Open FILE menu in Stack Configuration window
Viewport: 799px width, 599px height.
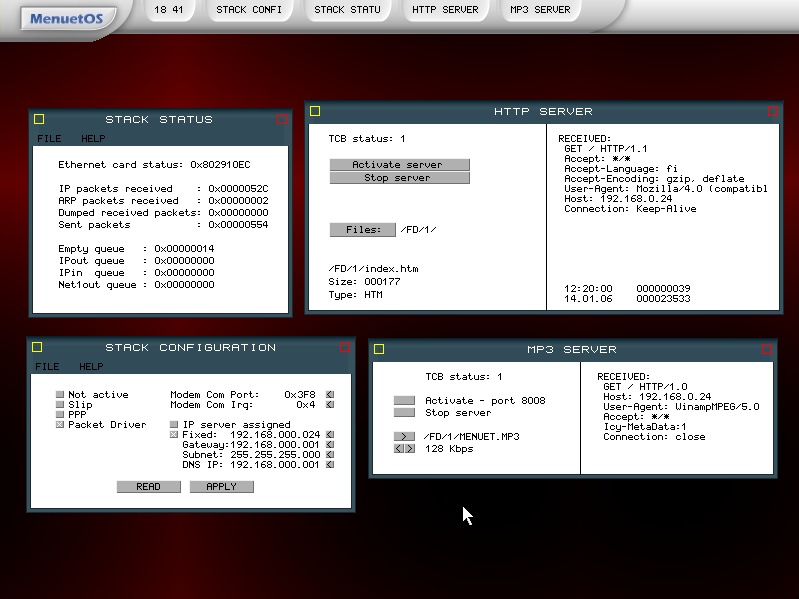click(x=47, y=367)
